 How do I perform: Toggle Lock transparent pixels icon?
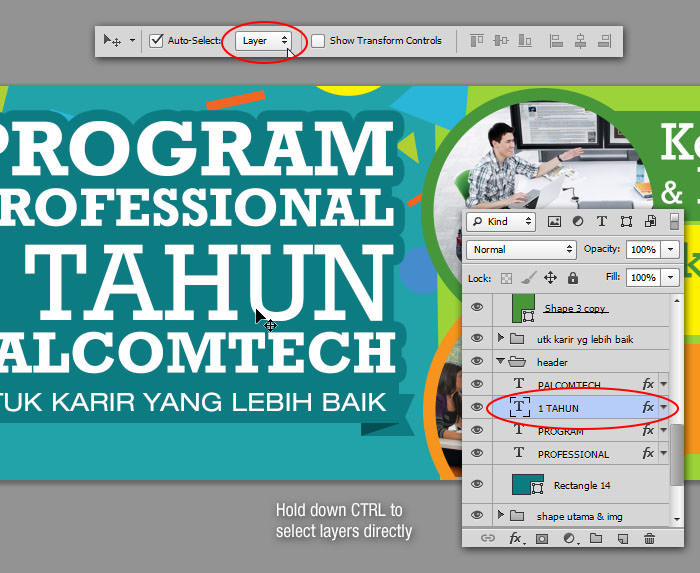tap(506, 278)
